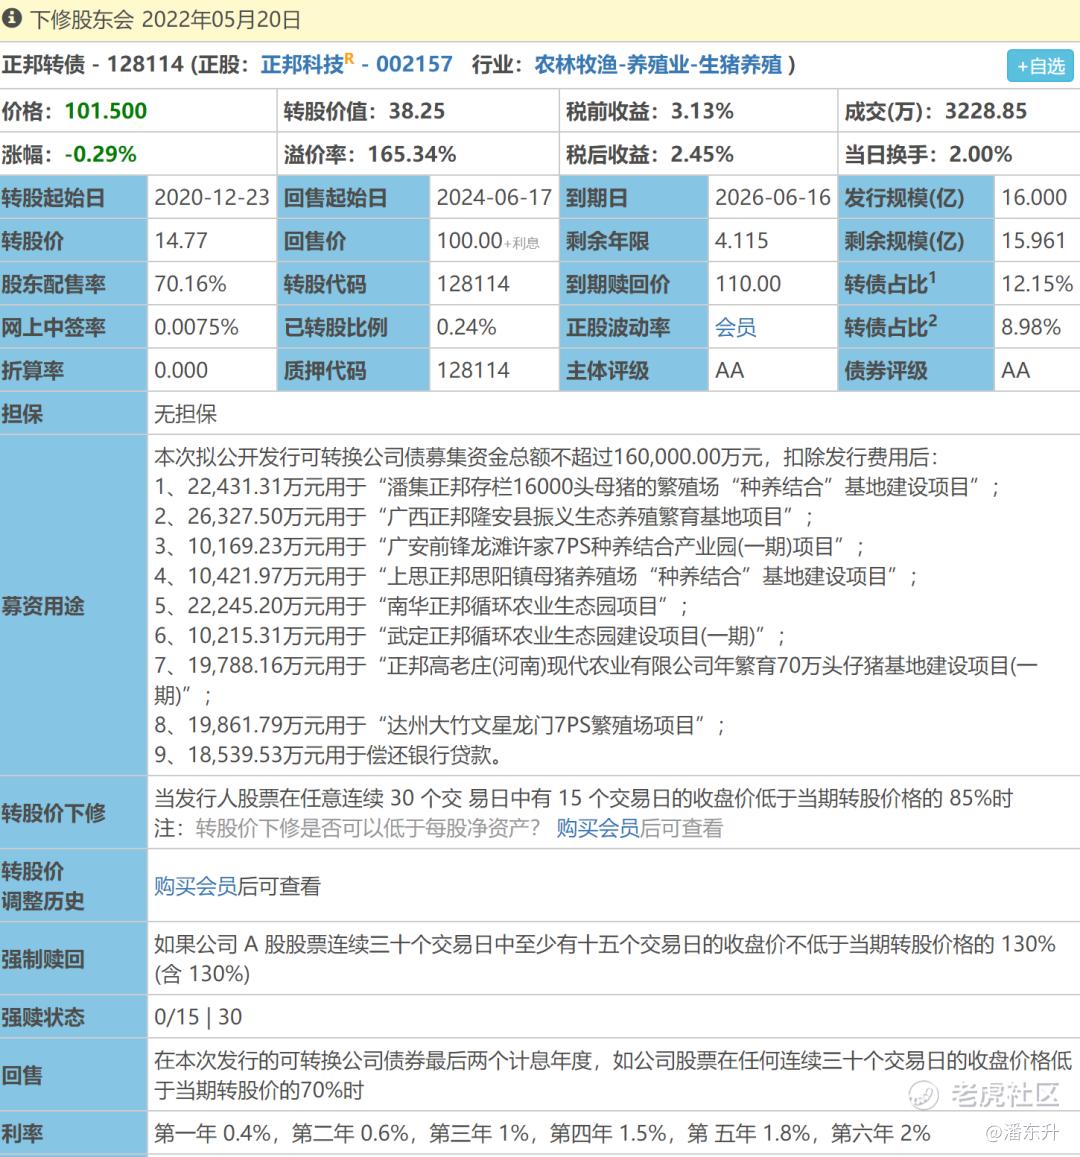Click the 到期日 date 2026-06-16
This screenshot has height=1157, width=1080.
pos(772,197)
